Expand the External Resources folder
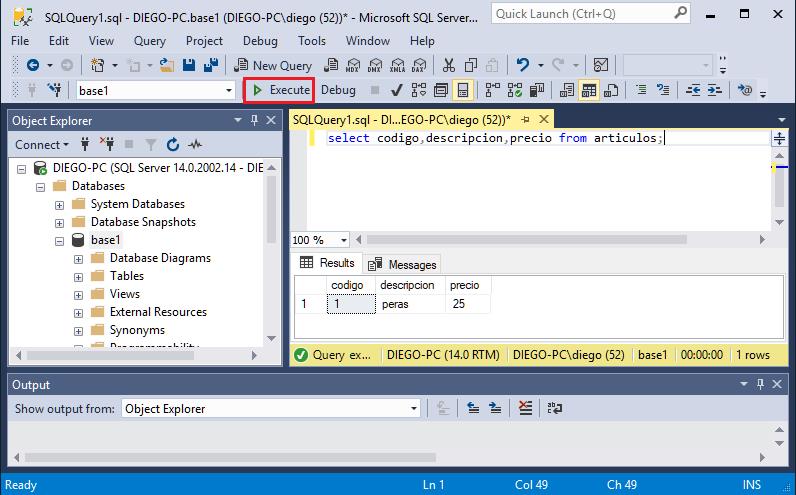 tap(78, 313)
